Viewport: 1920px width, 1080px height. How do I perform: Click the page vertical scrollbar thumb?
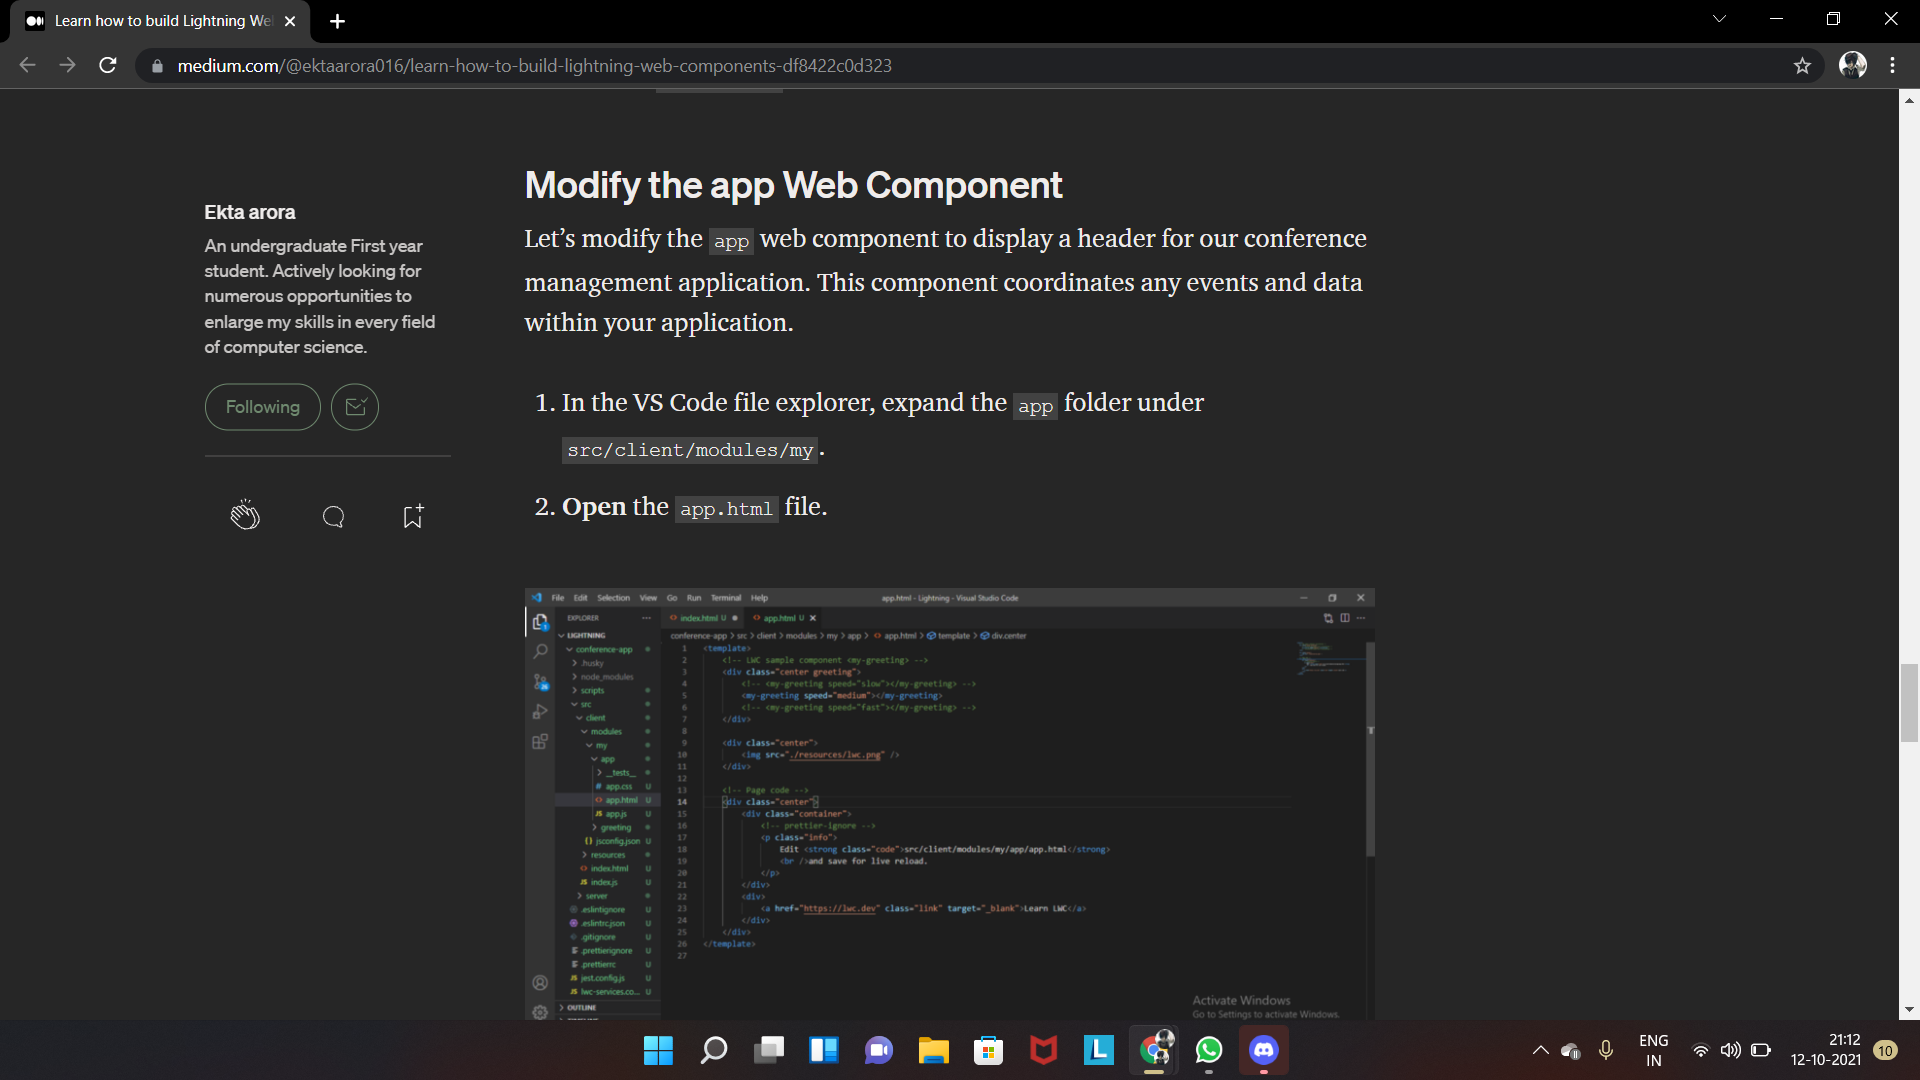[x=1909, y=702]
